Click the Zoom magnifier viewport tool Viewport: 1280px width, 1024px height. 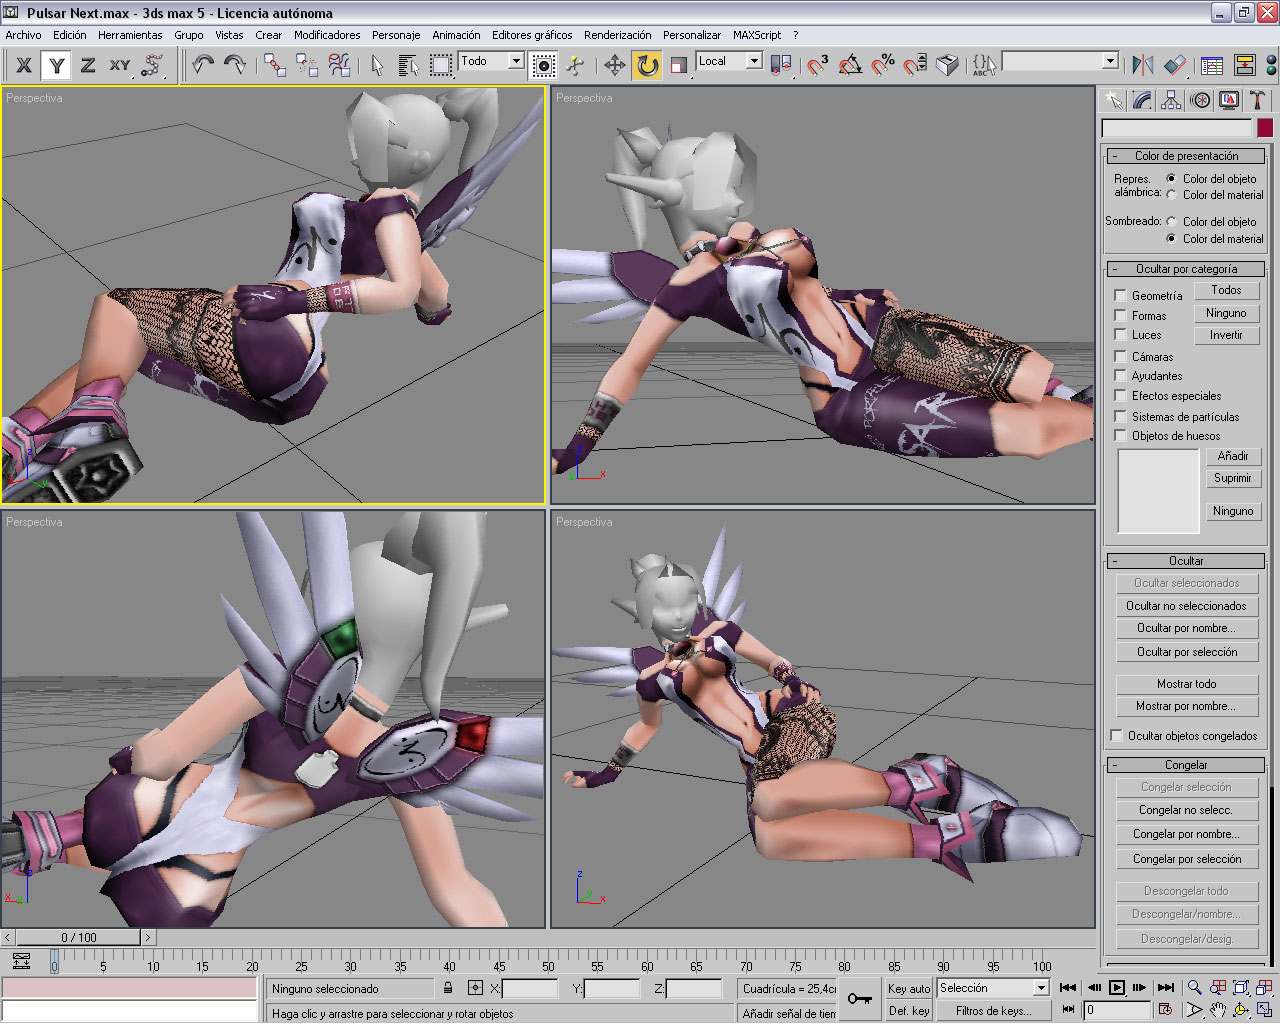(1194, 987)
